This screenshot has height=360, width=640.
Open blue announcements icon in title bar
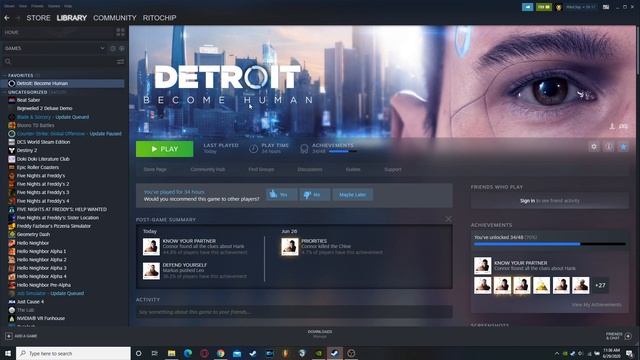coord(527,7)
